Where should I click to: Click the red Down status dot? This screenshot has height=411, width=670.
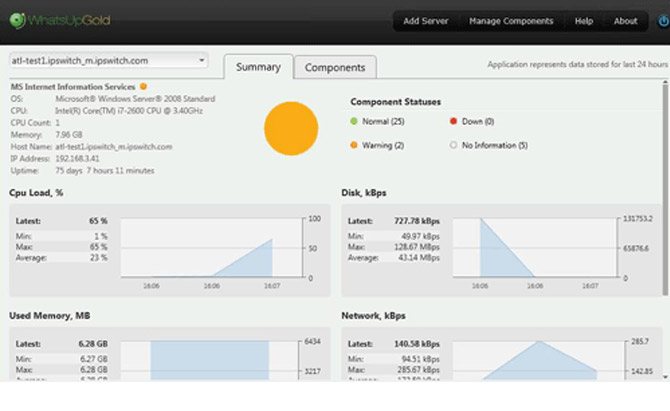click(x=453, y=121)
